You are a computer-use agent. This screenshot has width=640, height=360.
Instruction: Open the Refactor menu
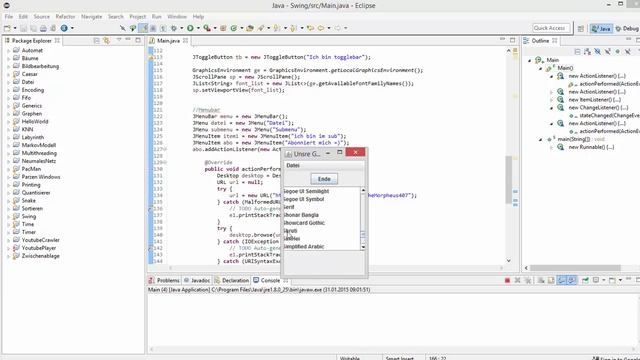[x=65, y=17]
